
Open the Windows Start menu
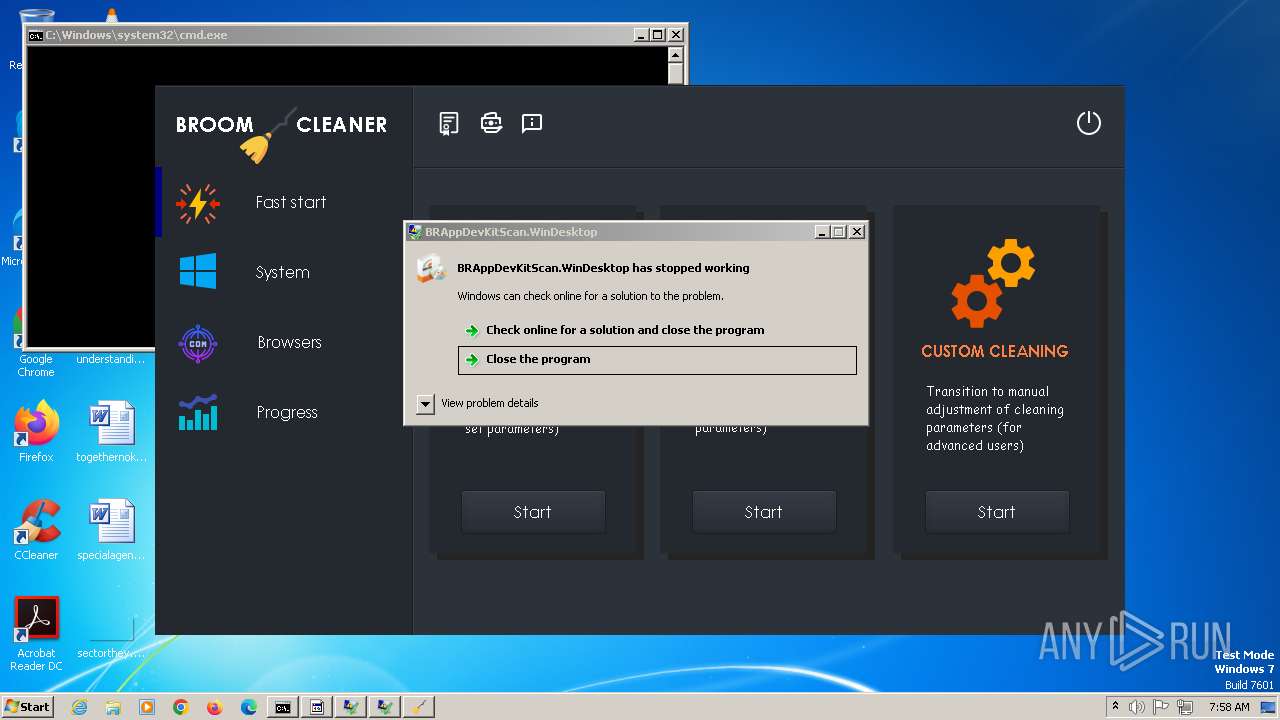pos(27,706)
